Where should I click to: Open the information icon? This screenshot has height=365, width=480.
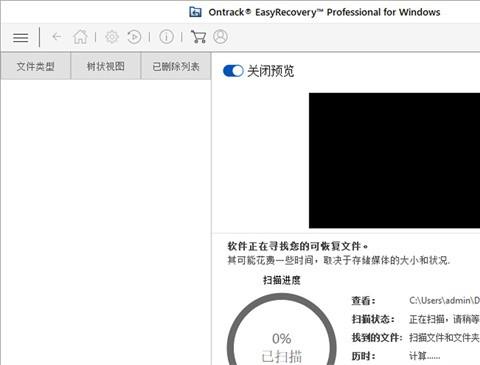pyautogui.click(x=166, y=37)
